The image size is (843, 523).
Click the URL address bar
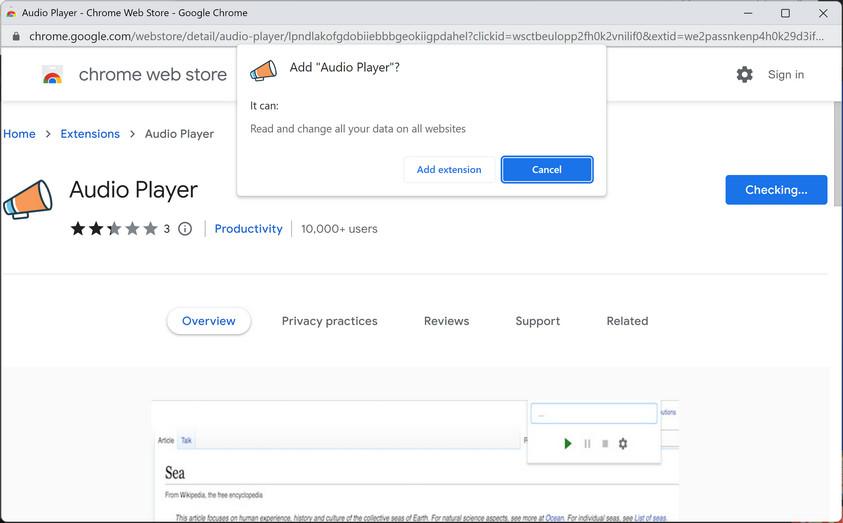click(x=420, y=36)
